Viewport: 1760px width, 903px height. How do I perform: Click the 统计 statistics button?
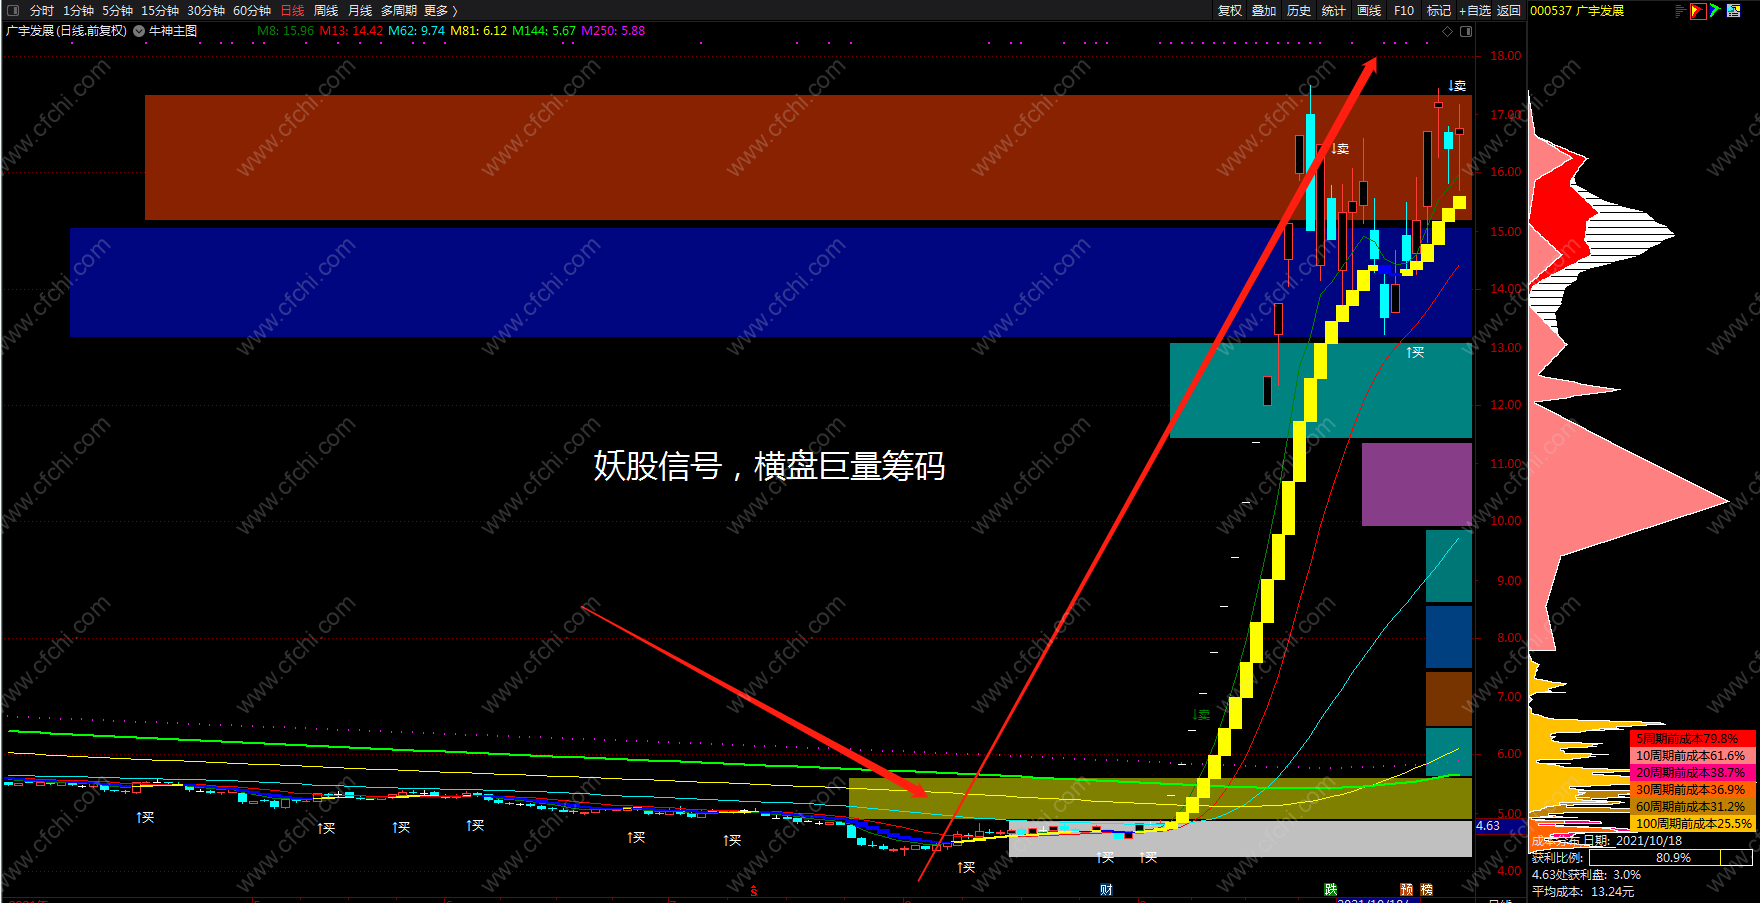[x=1334, y=11]
